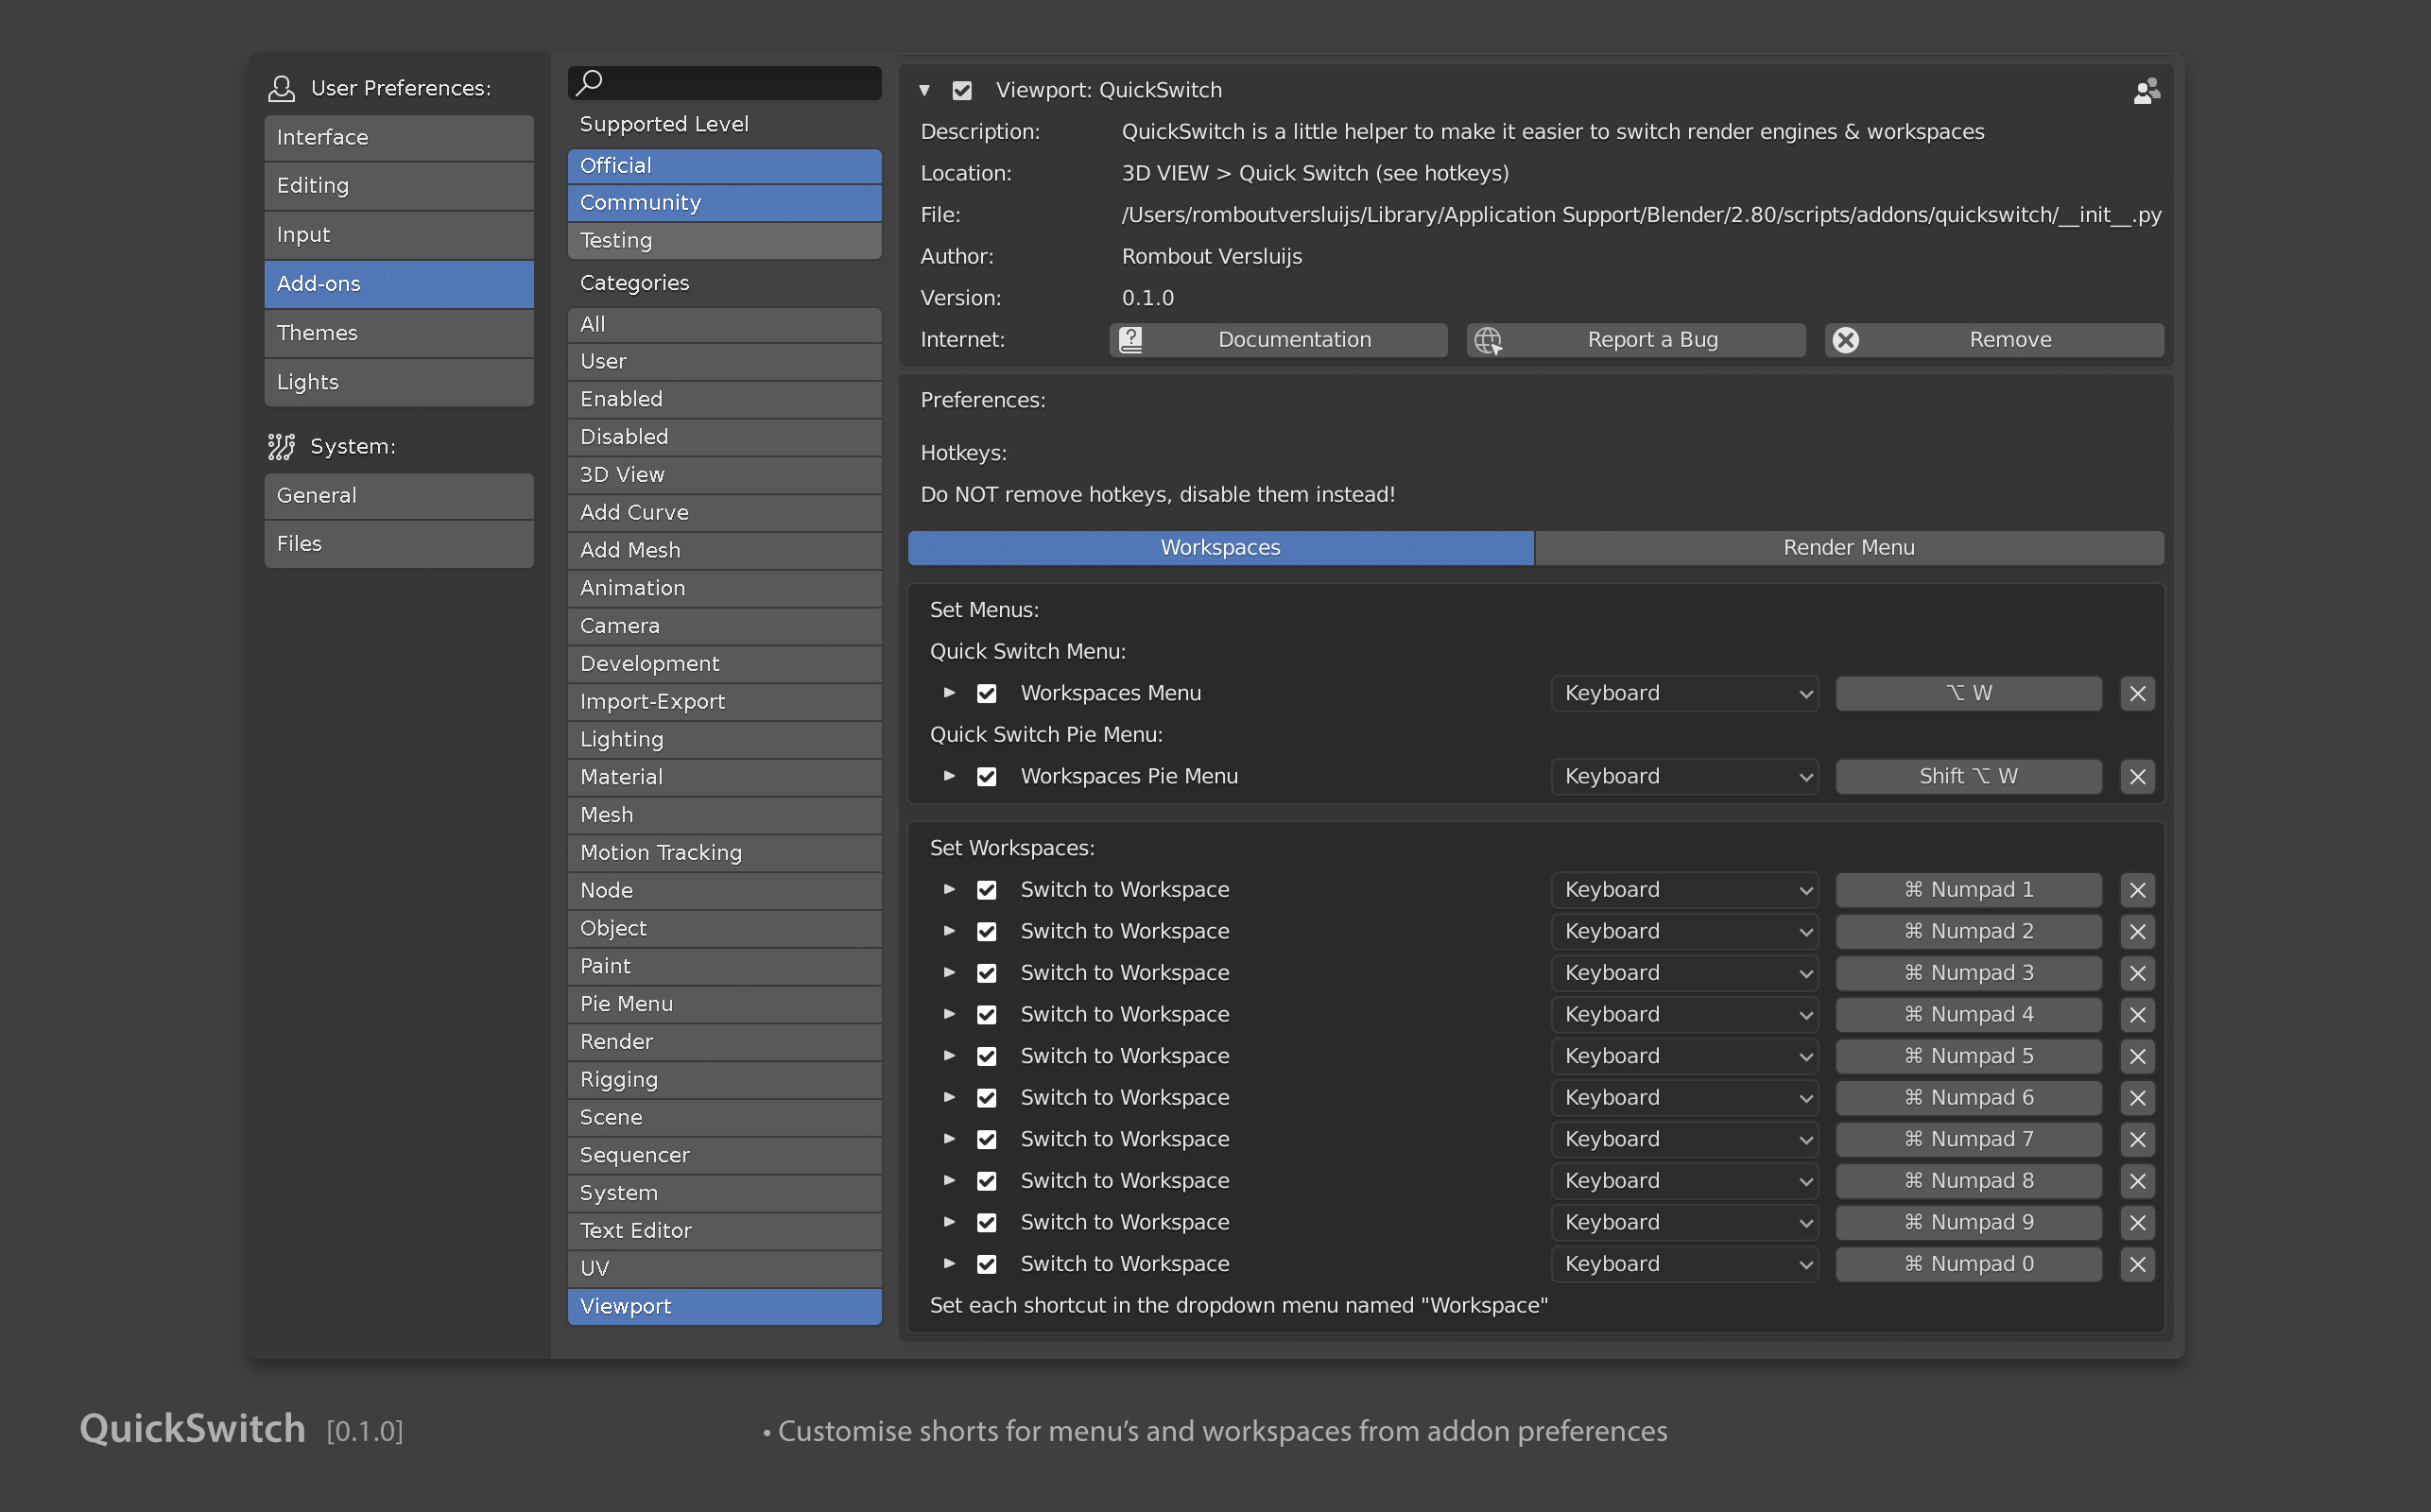Toggle the Viewport QuickSwitch addon checkbox
This screenshot has height=1512, width=2431.
click(x=965, y=89)
